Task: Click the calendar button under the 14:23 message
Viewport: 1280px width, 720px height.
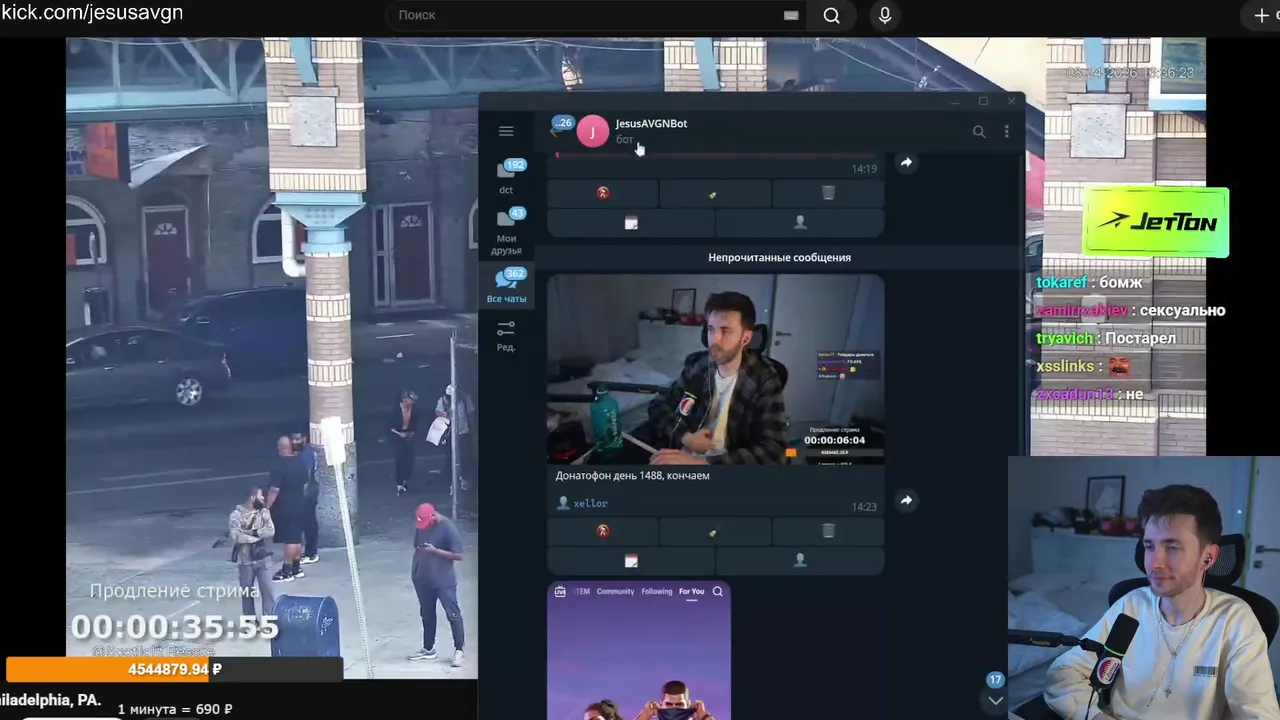Action: (x=631, y=560)
